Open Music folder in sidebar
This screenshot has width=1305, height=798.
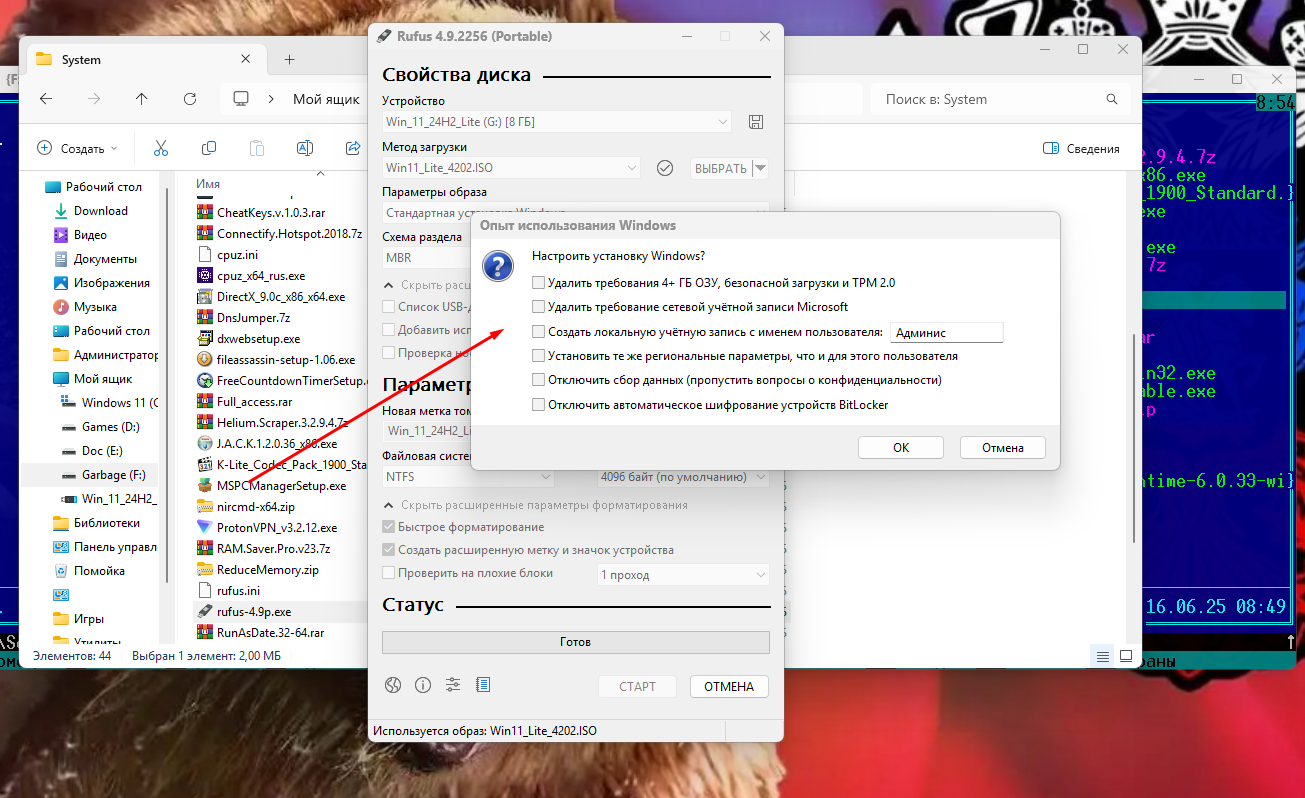click(95, 307)
